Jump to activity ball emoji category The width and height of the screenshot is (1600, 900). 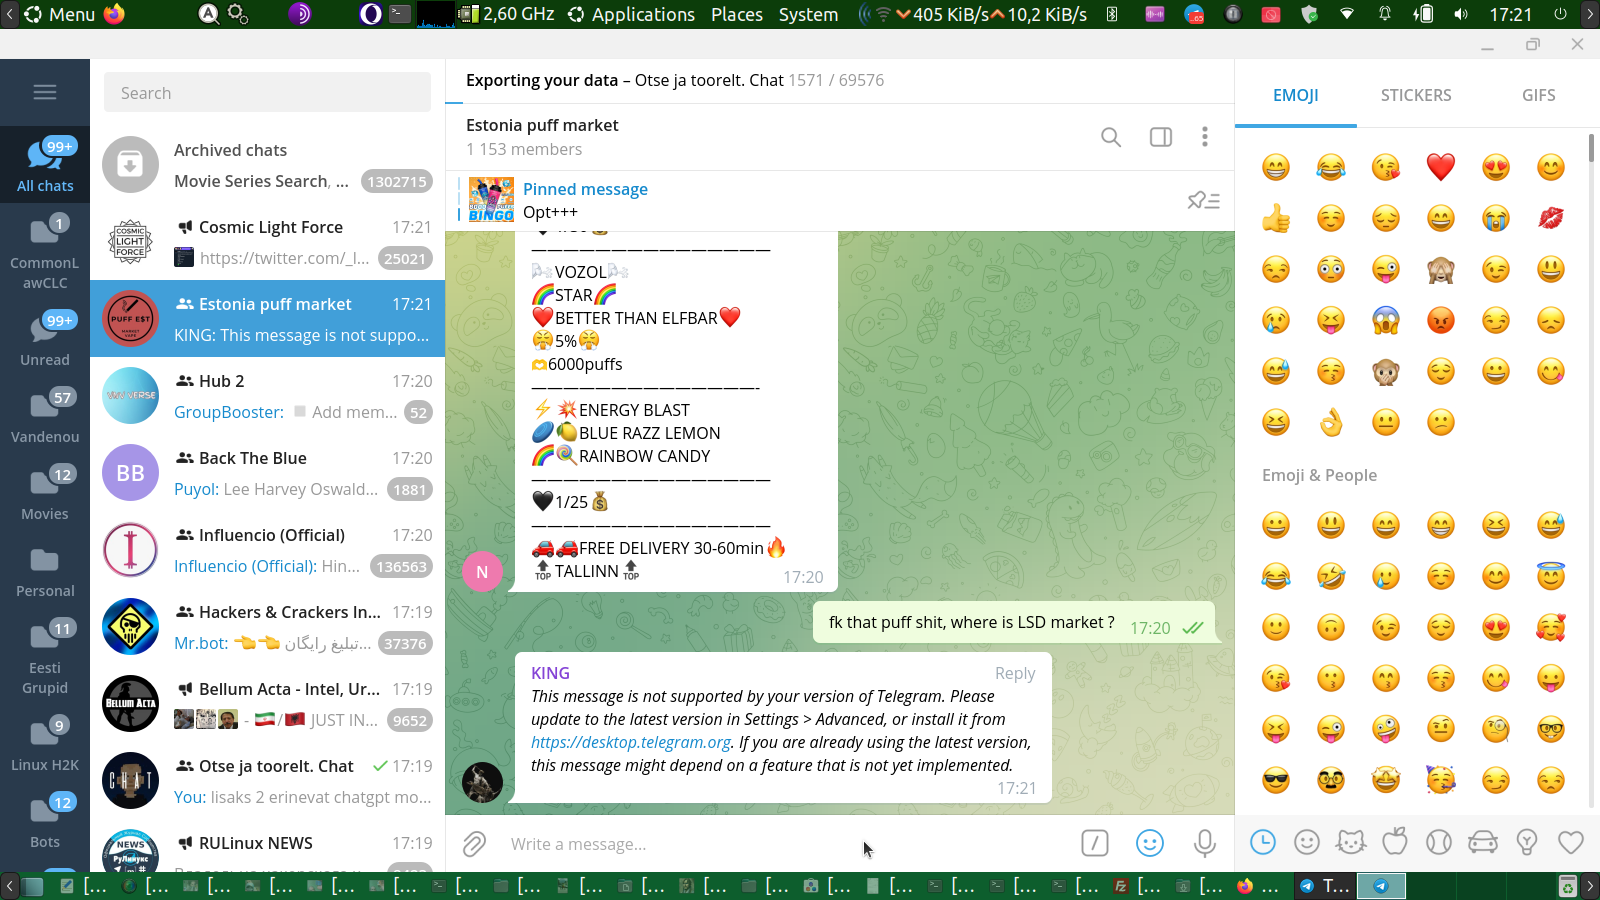point(1439,843)
